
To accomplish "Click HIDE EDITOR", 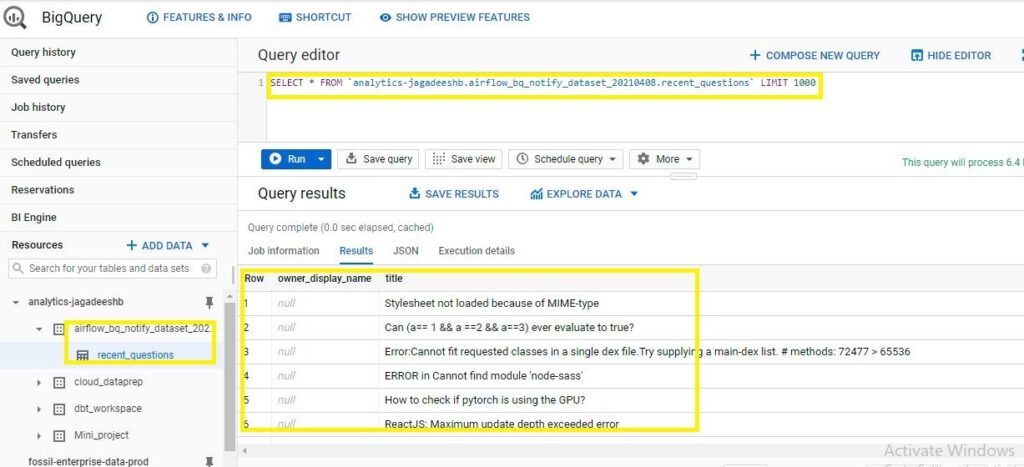I will [951, 56].
